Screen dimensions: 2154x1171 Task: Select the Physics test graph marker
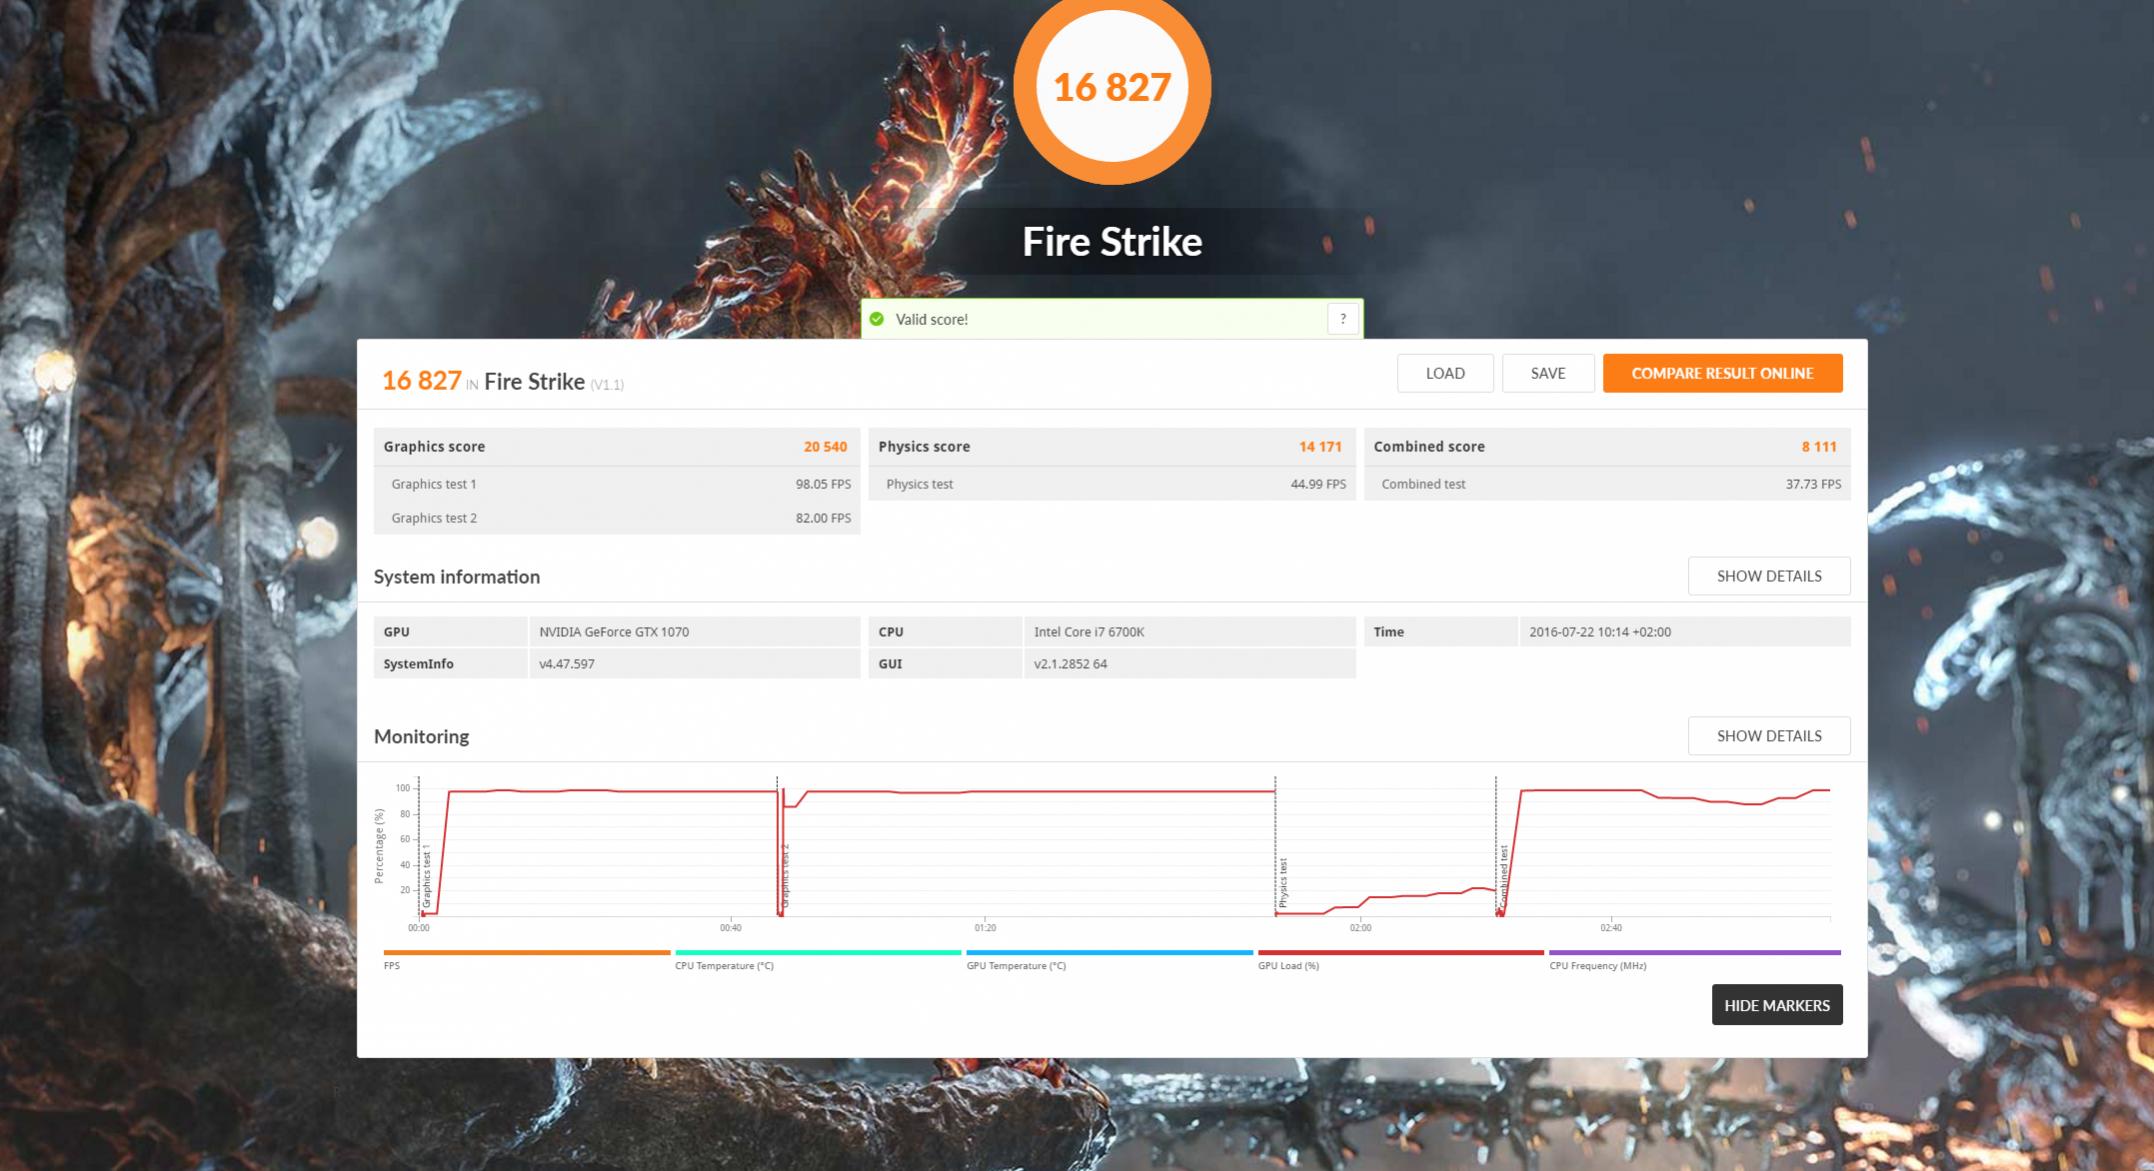click(x=1283, y=882)
